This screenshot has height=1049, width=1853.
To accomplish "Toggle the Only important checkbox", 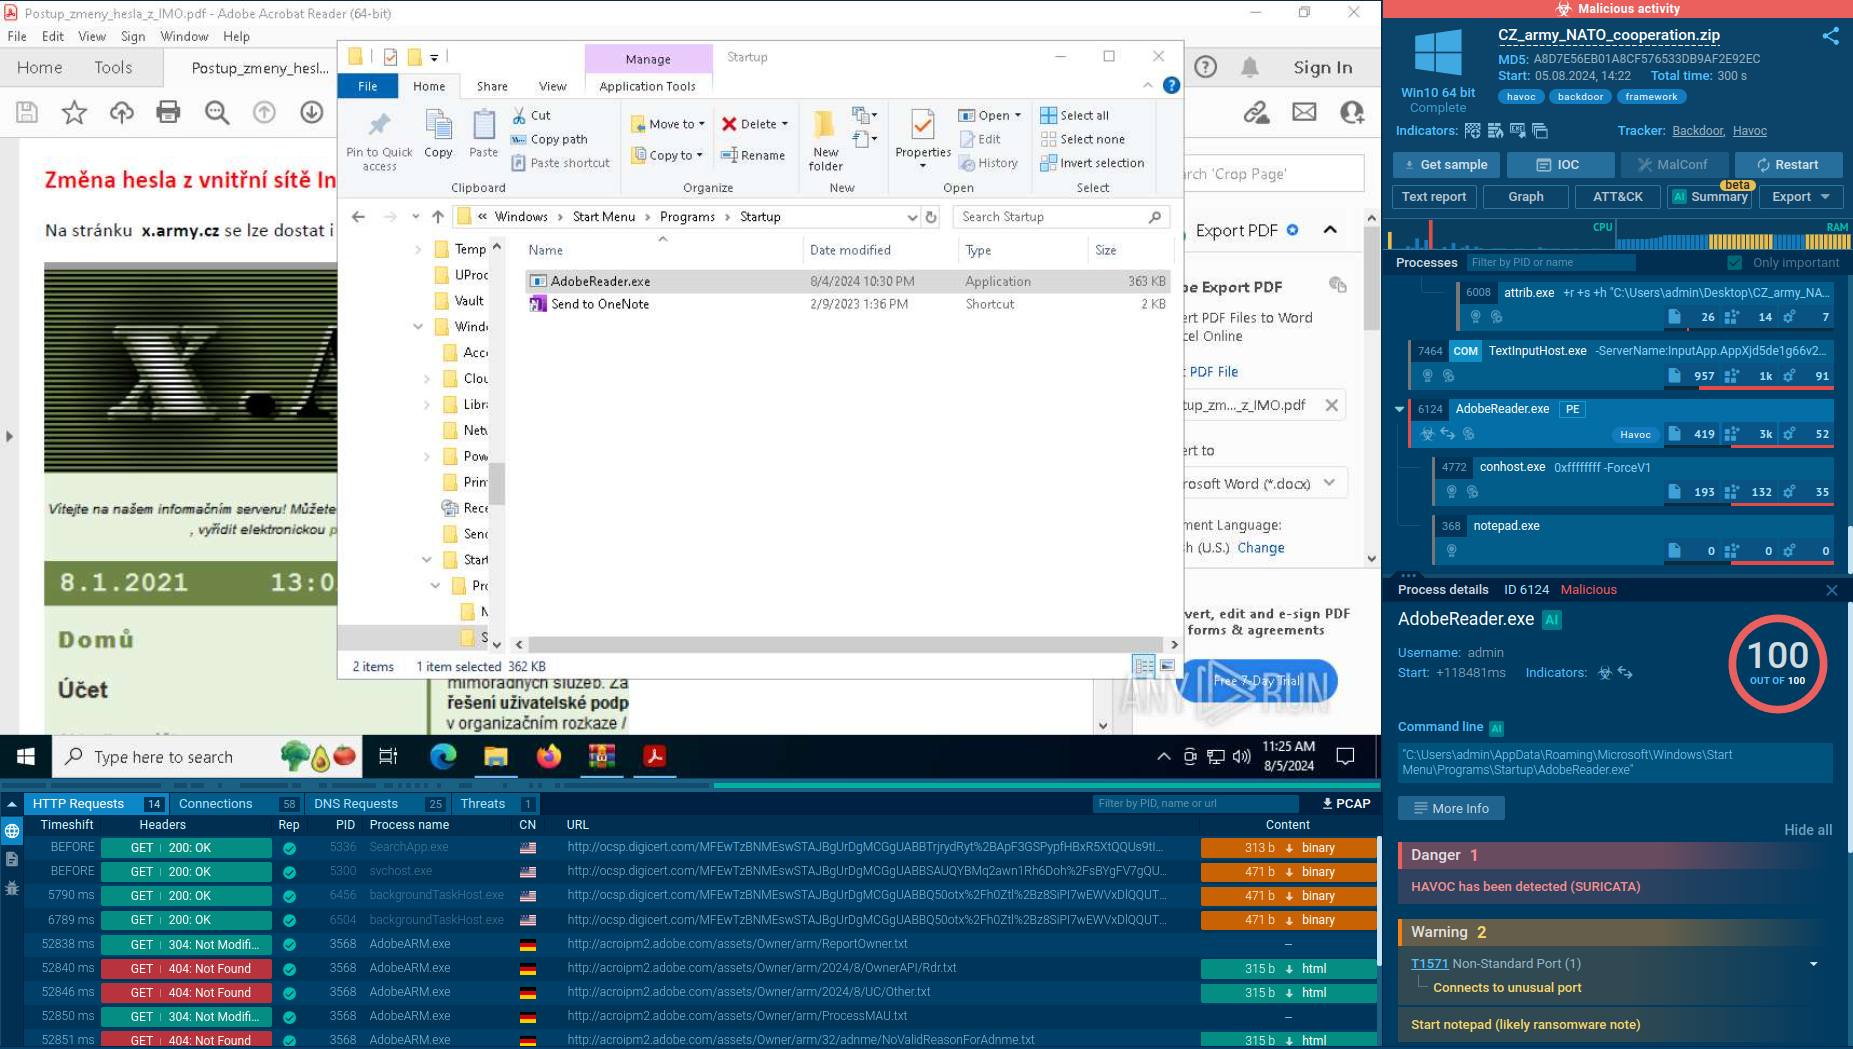I will [x=1735, y=263].
